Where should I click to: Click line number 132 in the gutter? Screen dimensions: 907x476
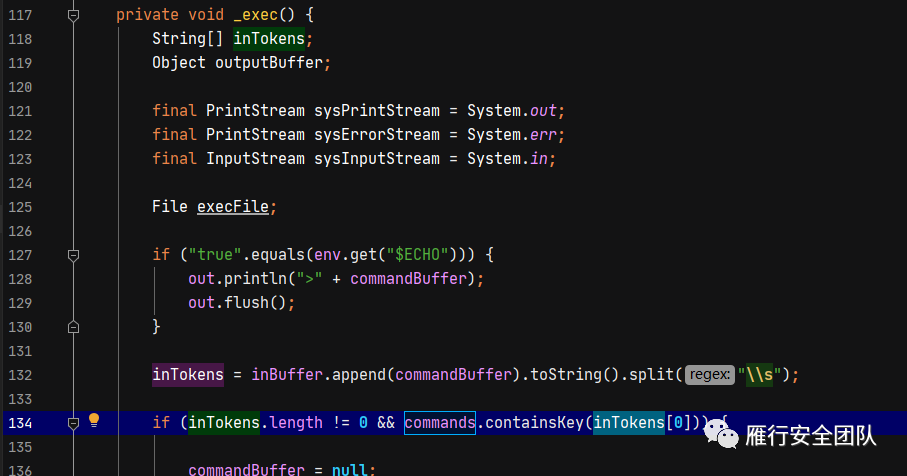point(20,375)
